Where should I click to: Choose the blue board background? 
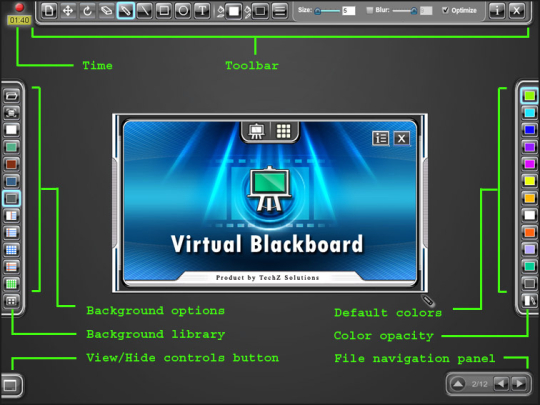(x=11, y=181)
